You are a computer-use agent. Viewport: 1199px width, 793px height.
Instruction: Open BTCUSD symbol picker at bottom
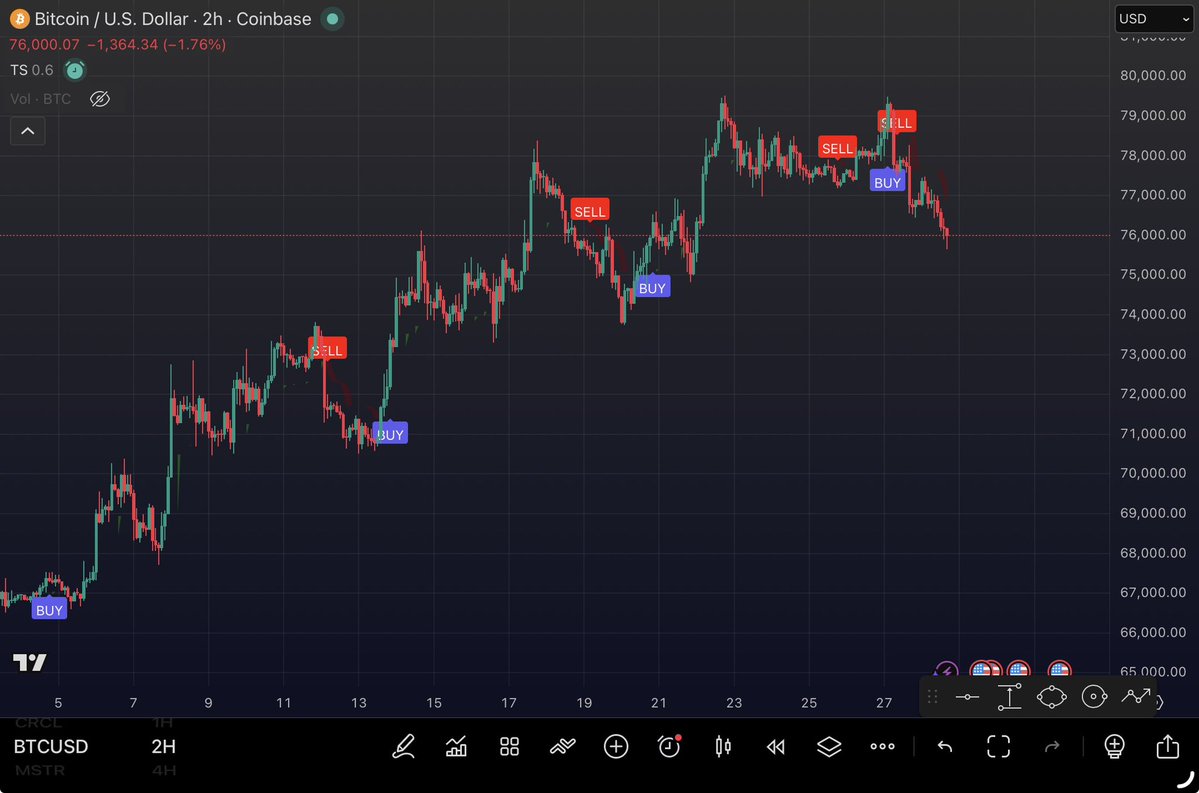[50, 746]
